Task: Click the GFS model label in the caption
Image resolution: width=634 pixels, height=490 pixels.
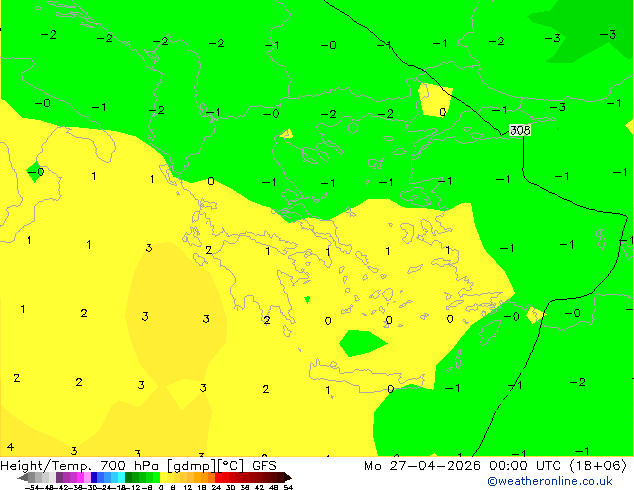Action: tap(264, 466)
